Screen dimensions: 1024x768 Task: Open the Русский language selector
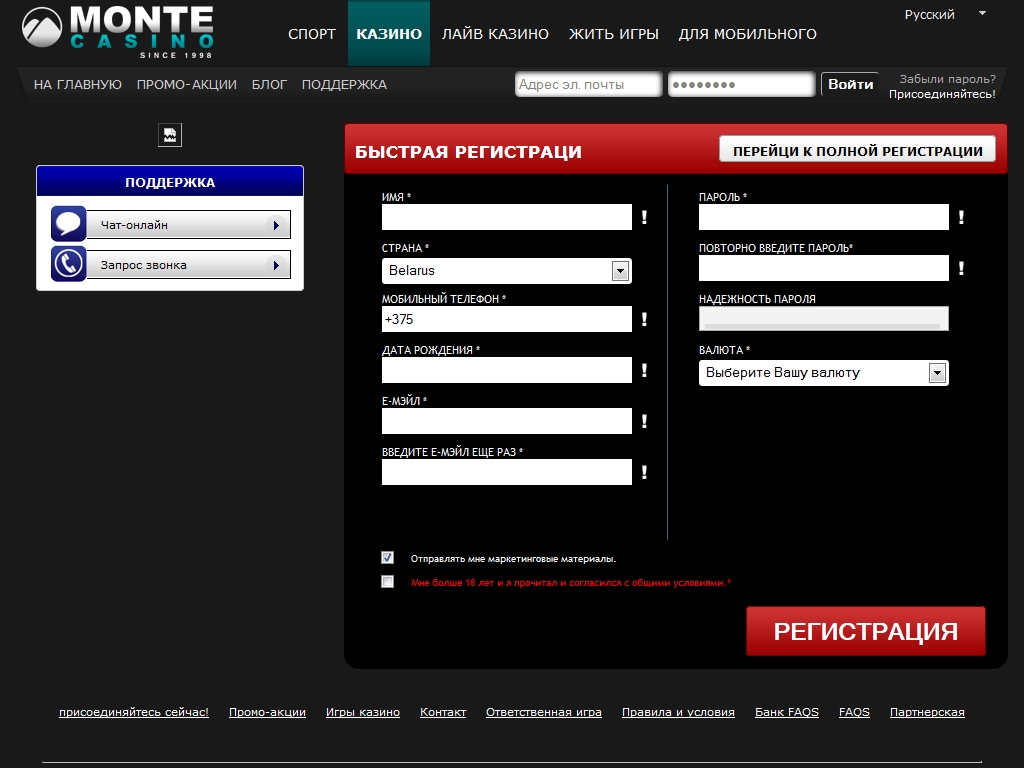(944, 14)
